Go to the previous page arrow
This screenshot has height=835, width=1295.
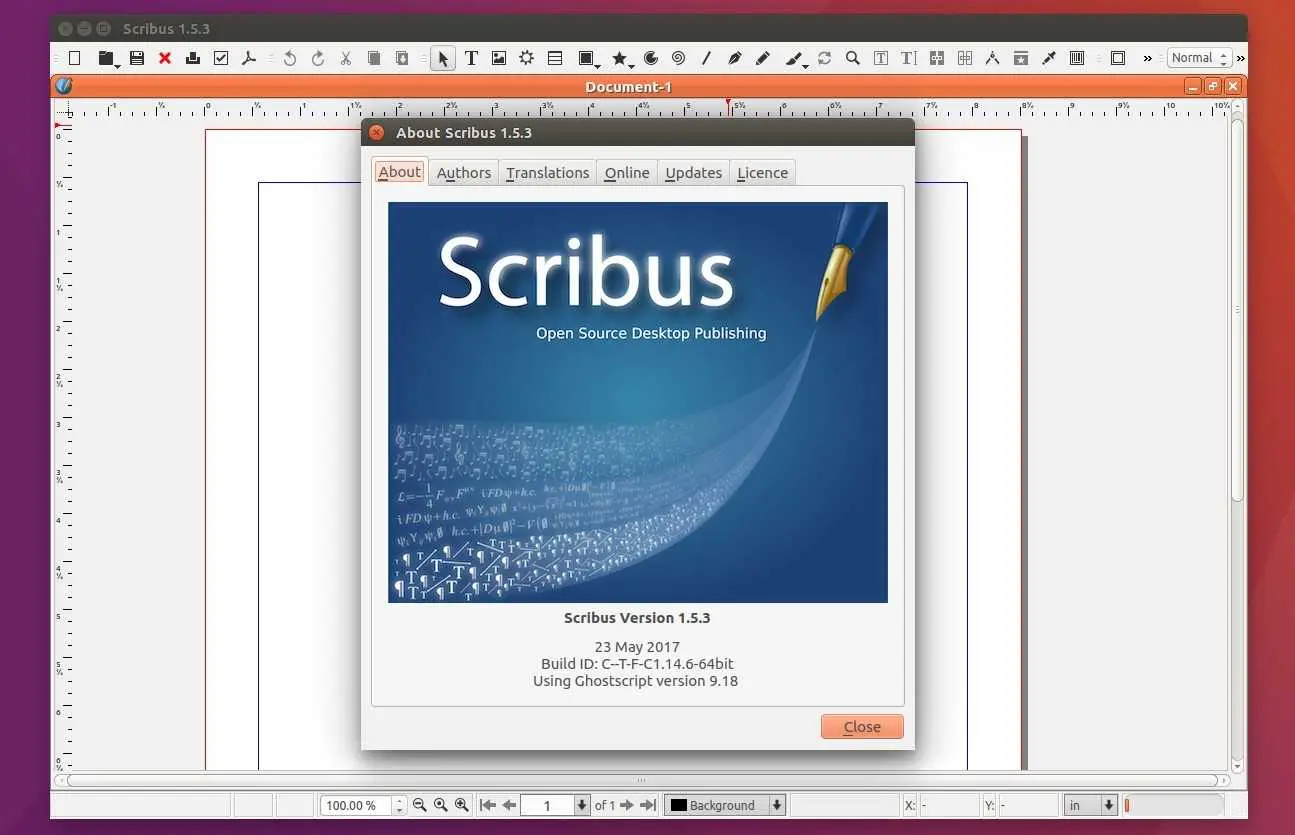509,805
